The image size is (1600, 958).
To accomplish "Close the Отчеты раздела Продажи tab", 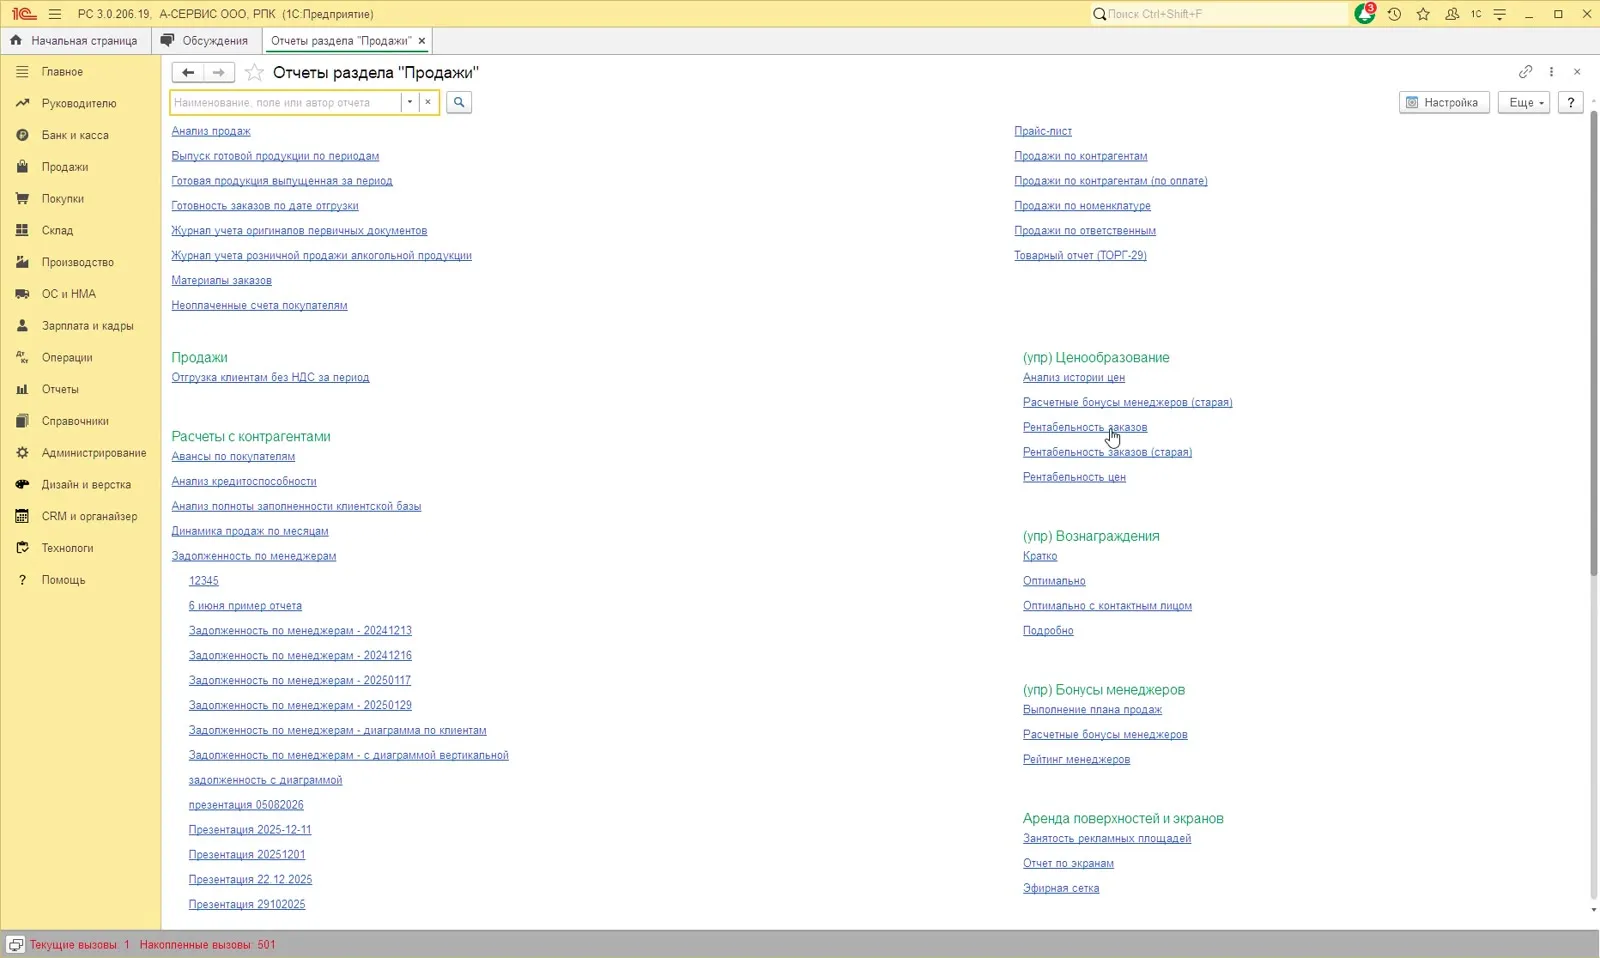I will pos(422,41).
